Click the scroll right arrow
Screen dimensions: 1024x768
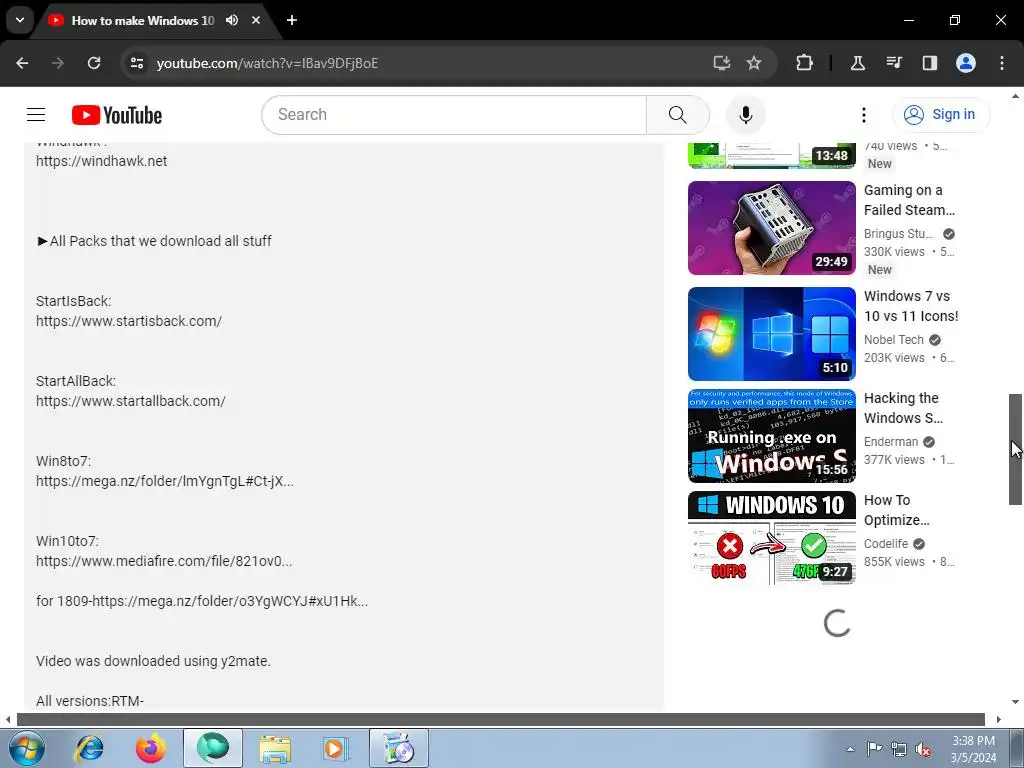[x=998, y=720]
